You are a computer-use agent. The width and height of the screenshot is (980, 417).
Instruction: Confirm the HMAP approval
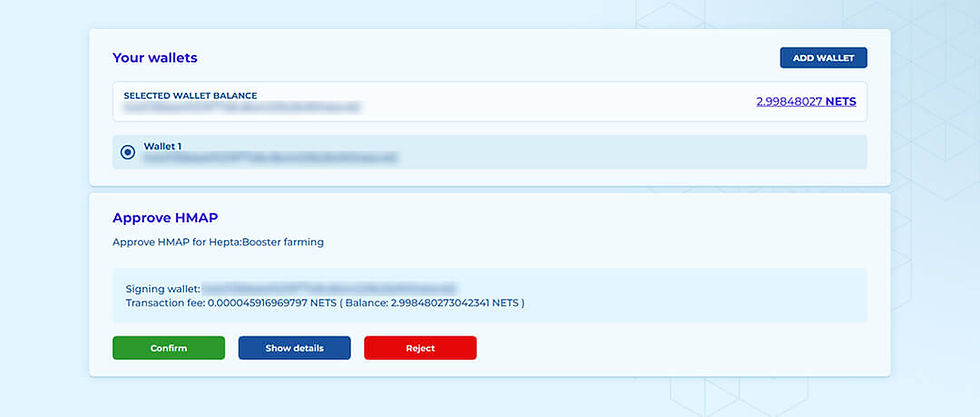(169, 348)
